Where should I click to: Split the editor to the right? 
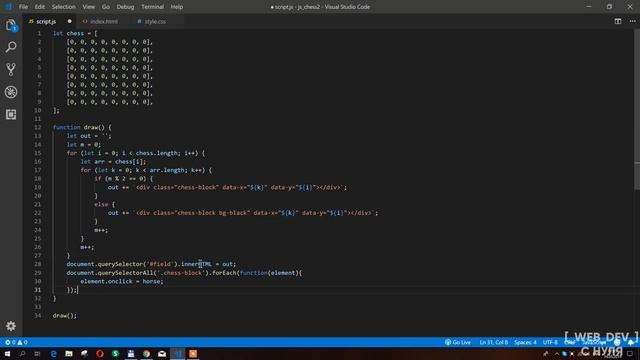point(618,21)
